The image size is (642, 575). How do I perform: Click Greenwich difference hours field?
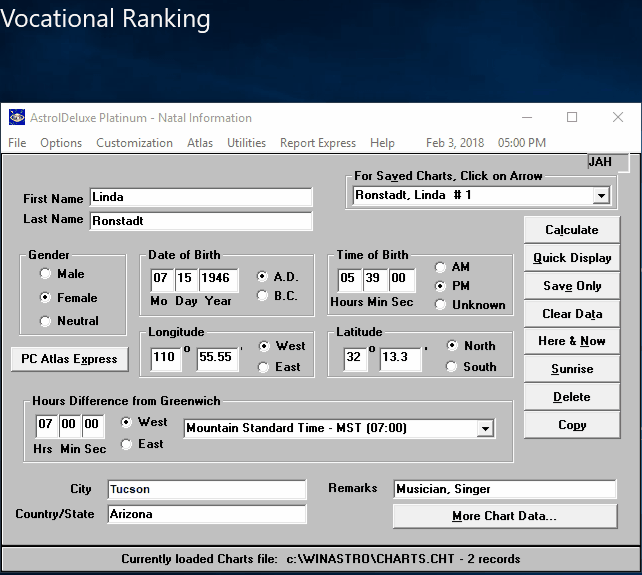coord(47,426)
